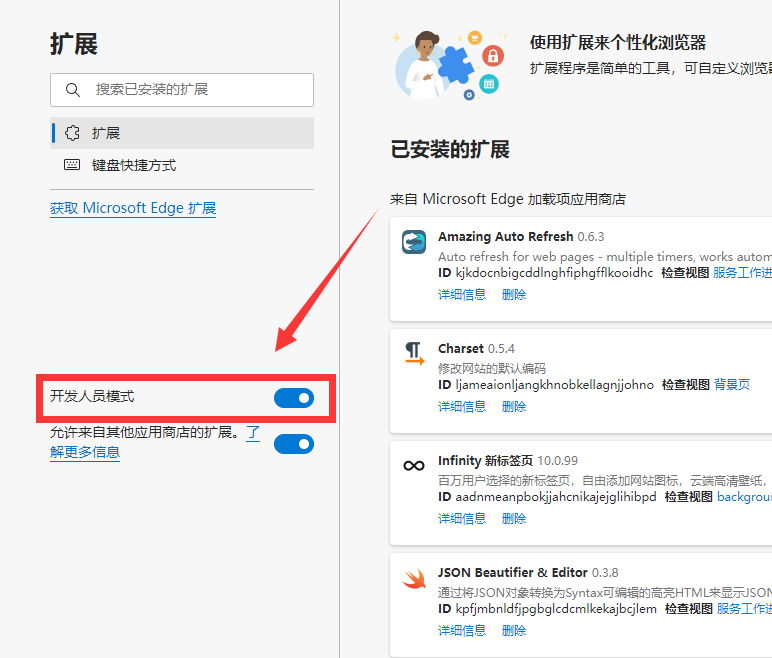Click the 扩展 page title heading
This screenshot has width=772, height=658.
(x=74, y=44)
